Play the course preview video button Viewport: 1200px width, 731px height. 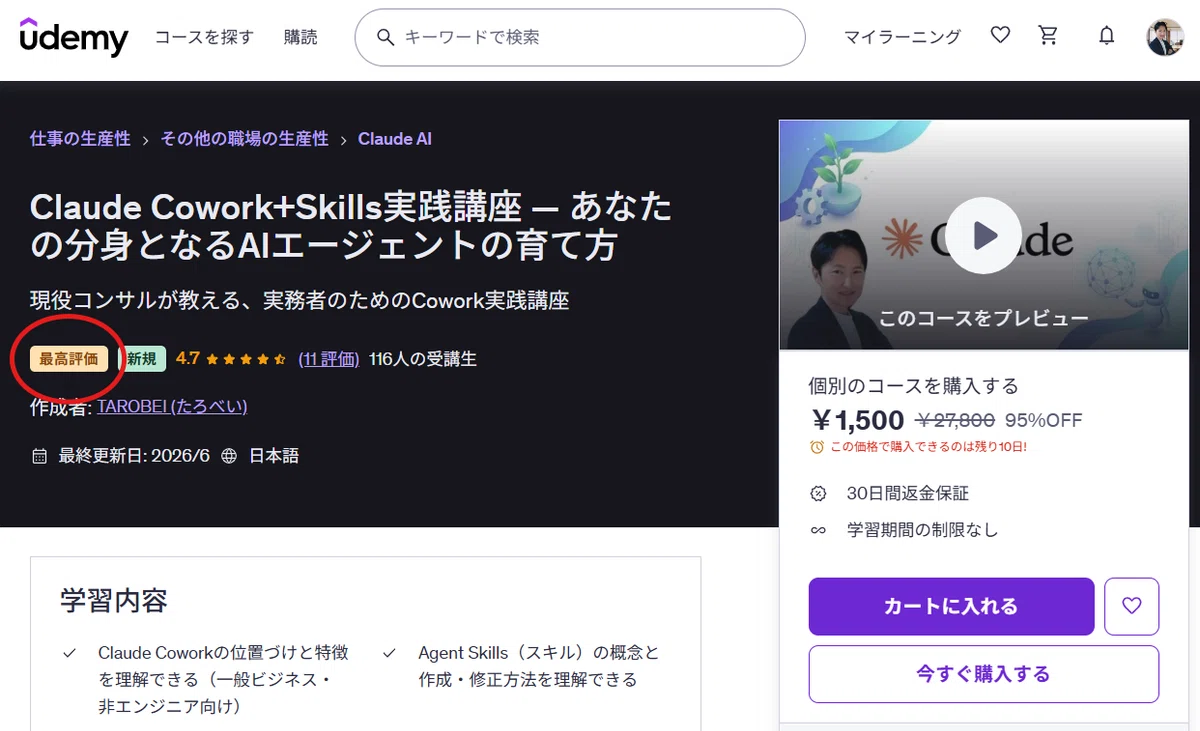point(984,236)
